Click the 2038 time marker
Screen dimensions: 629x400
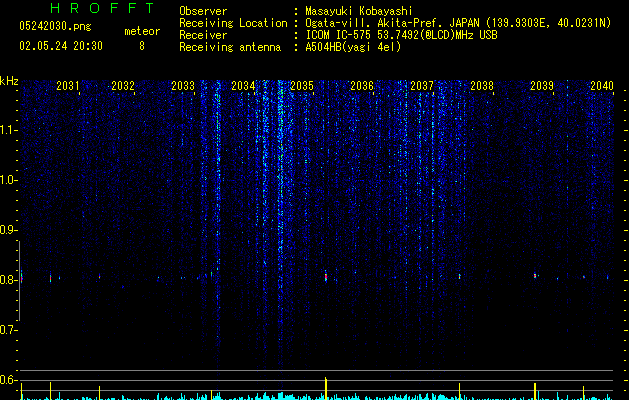(x=482, y=86)
